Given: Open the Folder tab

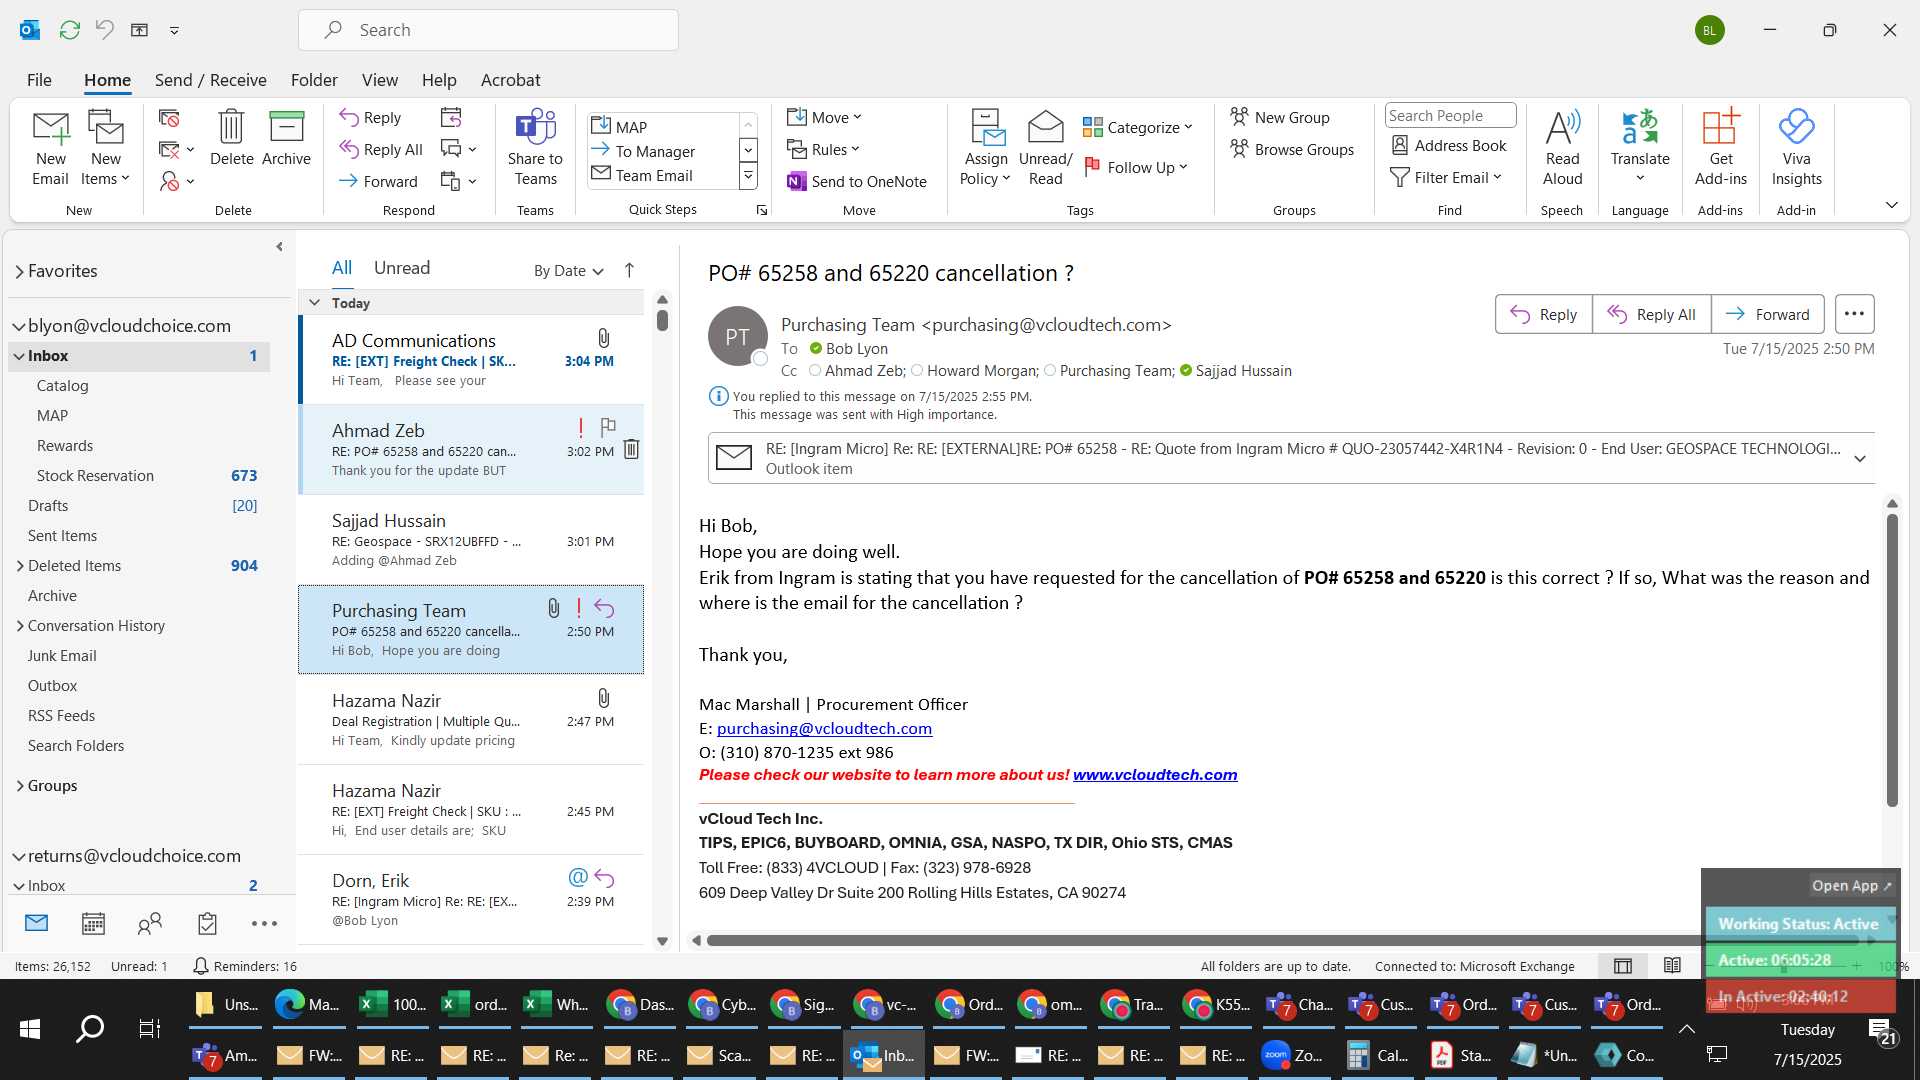Looking at the screenshot, I should point(314,79).
